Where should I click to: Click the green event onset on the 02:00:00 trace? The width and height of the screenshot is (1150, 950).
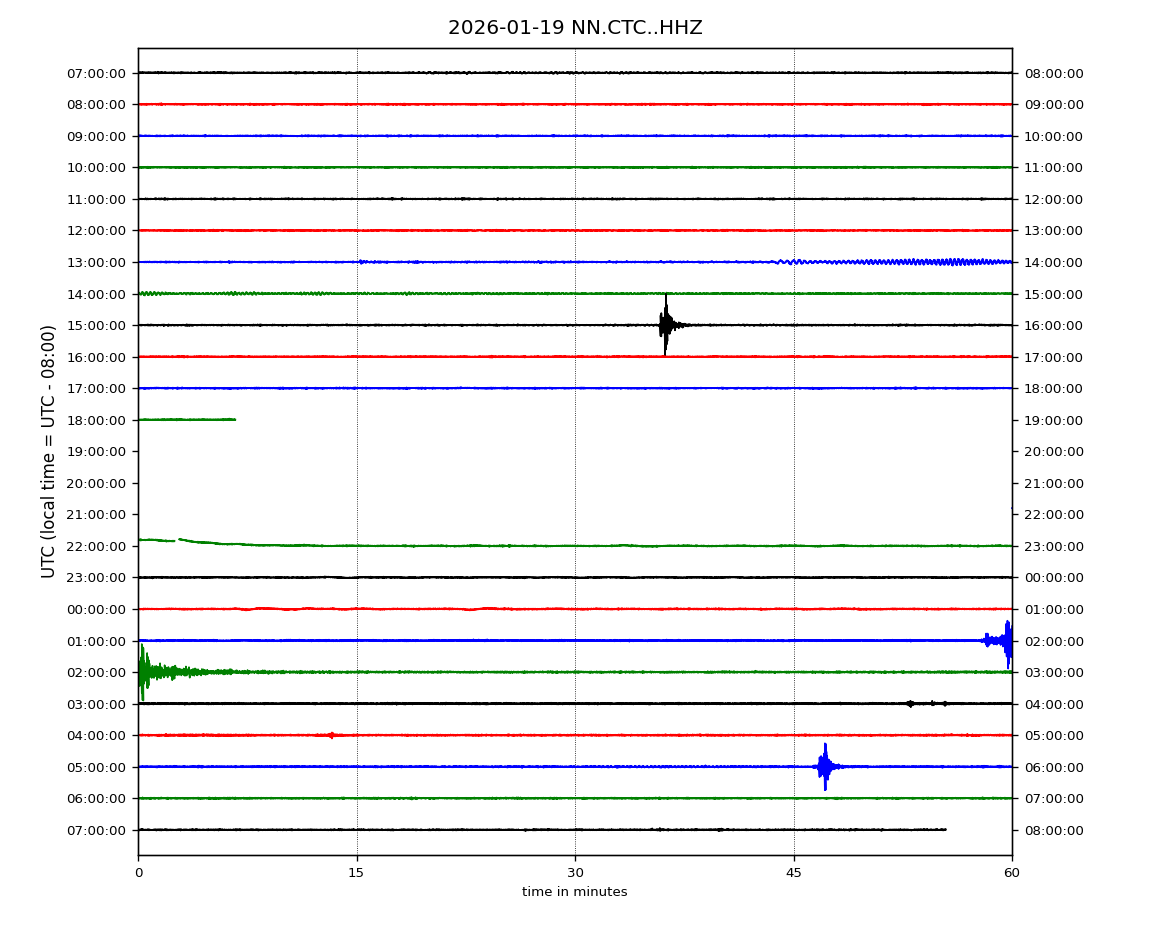tap(144, 671)
